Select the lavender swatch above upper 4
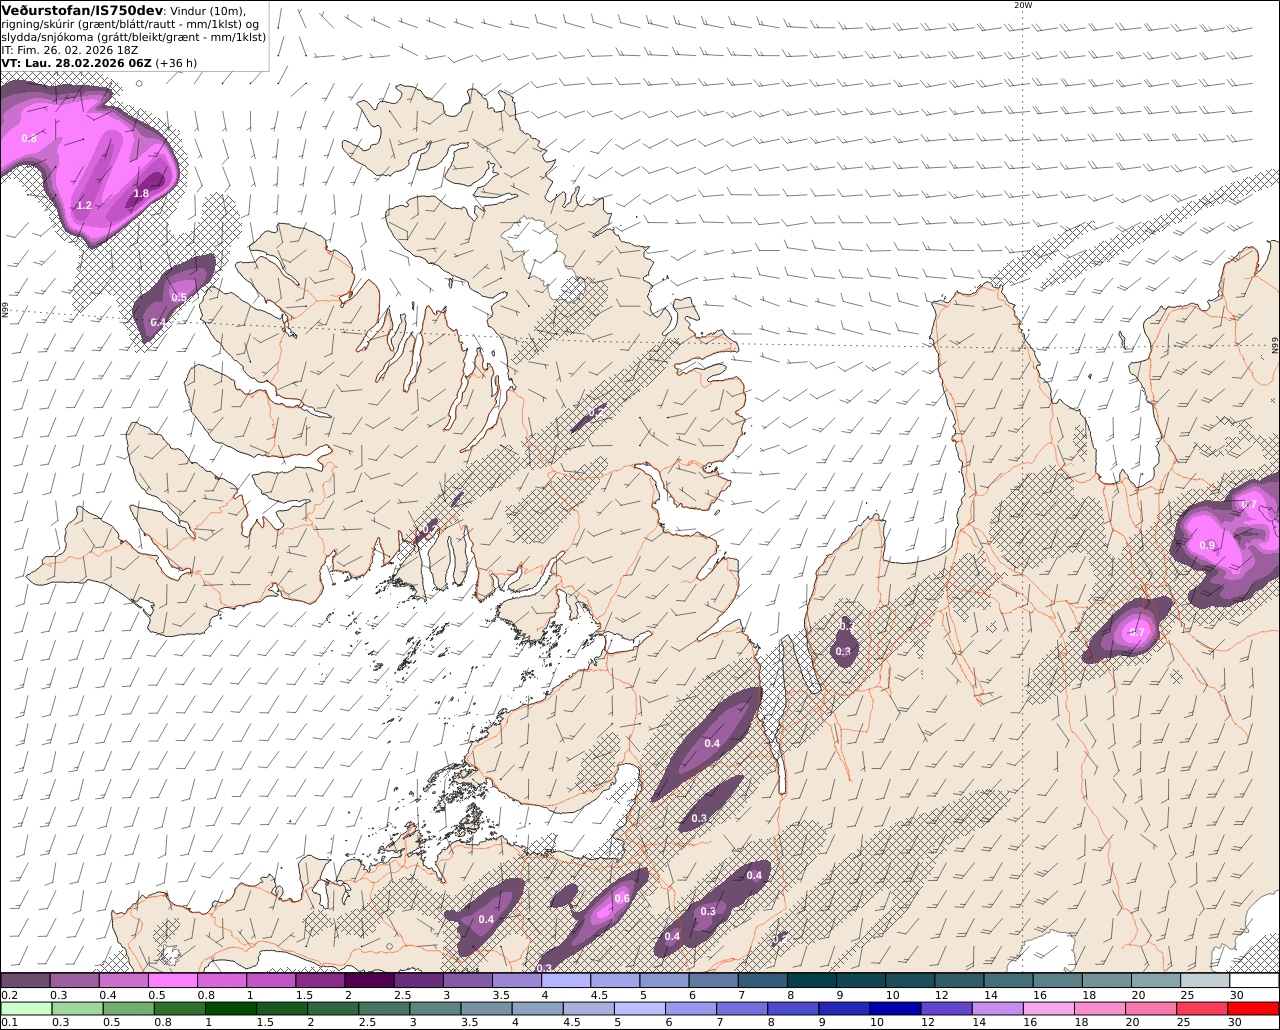 [566, 981]
